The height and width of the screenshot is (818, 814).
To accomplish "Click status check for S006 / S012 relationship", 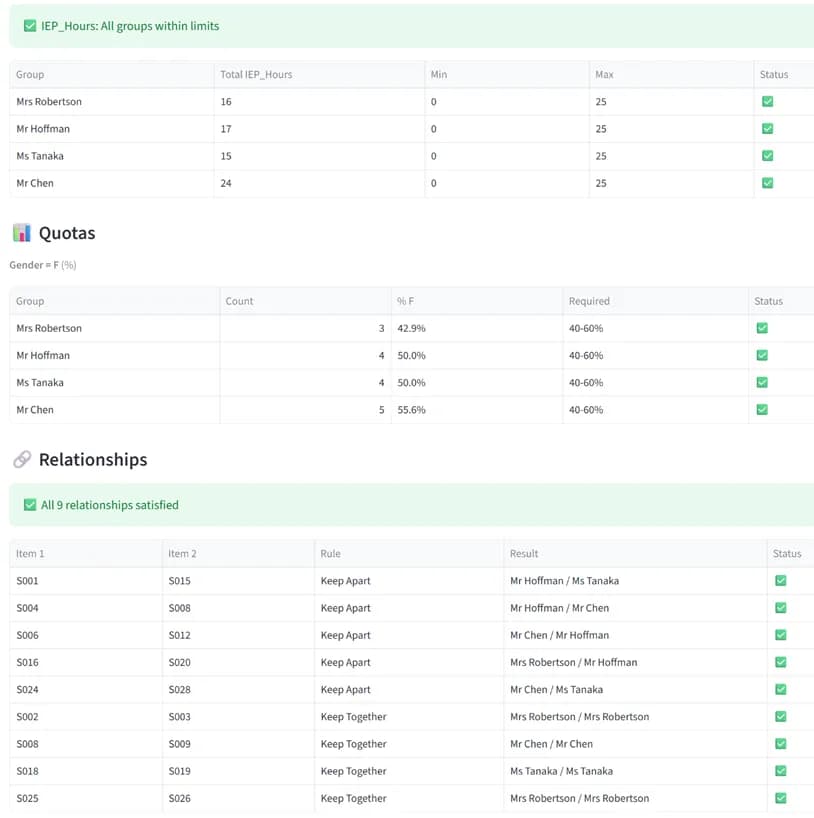I will click(781, 635).
